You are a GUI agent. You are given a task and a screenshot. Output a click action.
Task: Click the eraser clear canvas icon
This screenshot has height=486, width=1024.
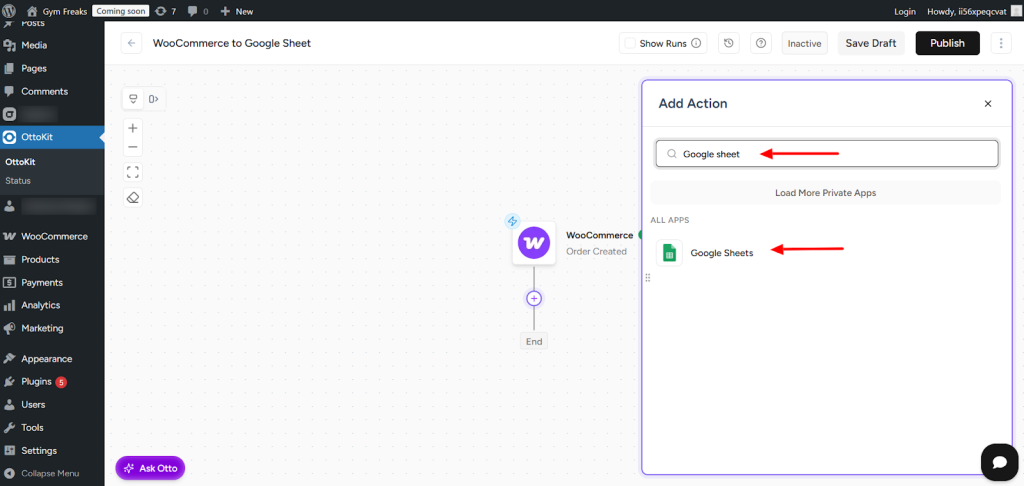point(133,198)
